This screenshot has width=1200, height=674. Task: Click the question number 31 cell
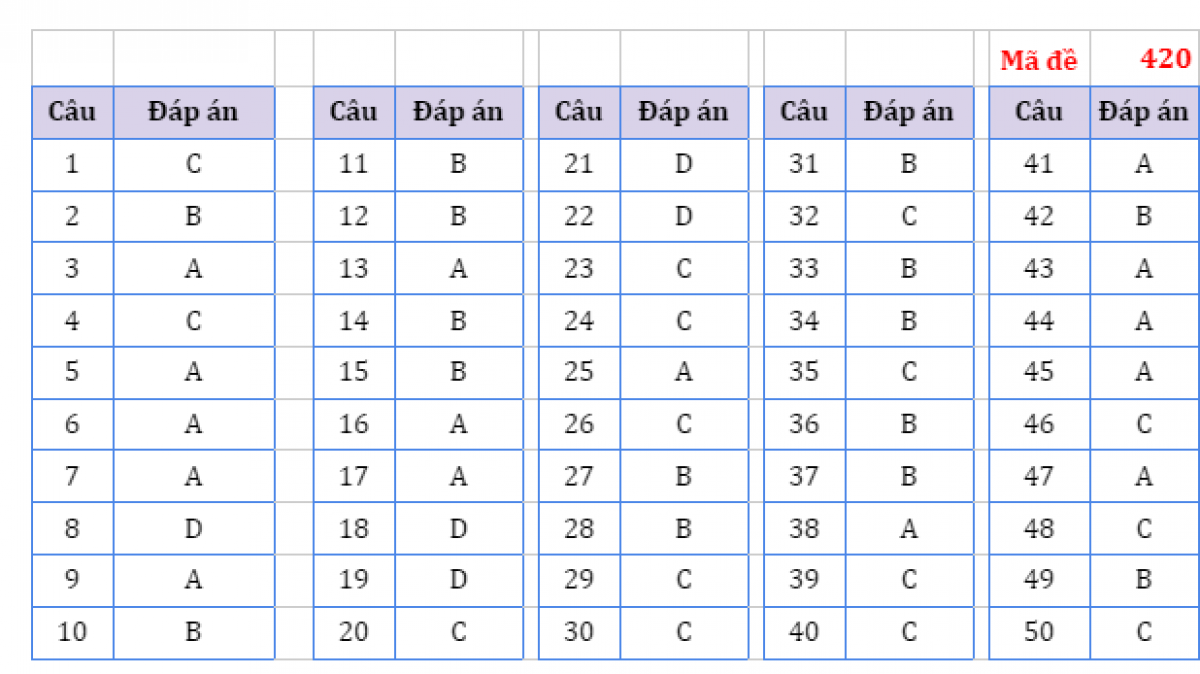pos(804,164)
